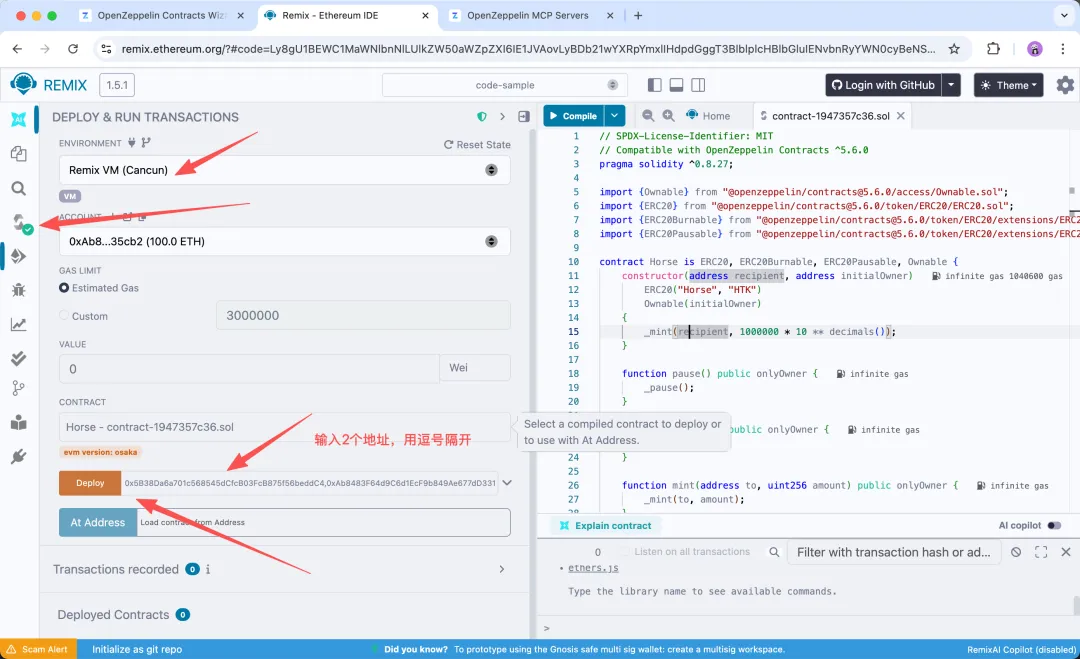Click the Scam Alert status bar item
The image size is (1080, 659).
pyautogui.click(x=38, y=649)
